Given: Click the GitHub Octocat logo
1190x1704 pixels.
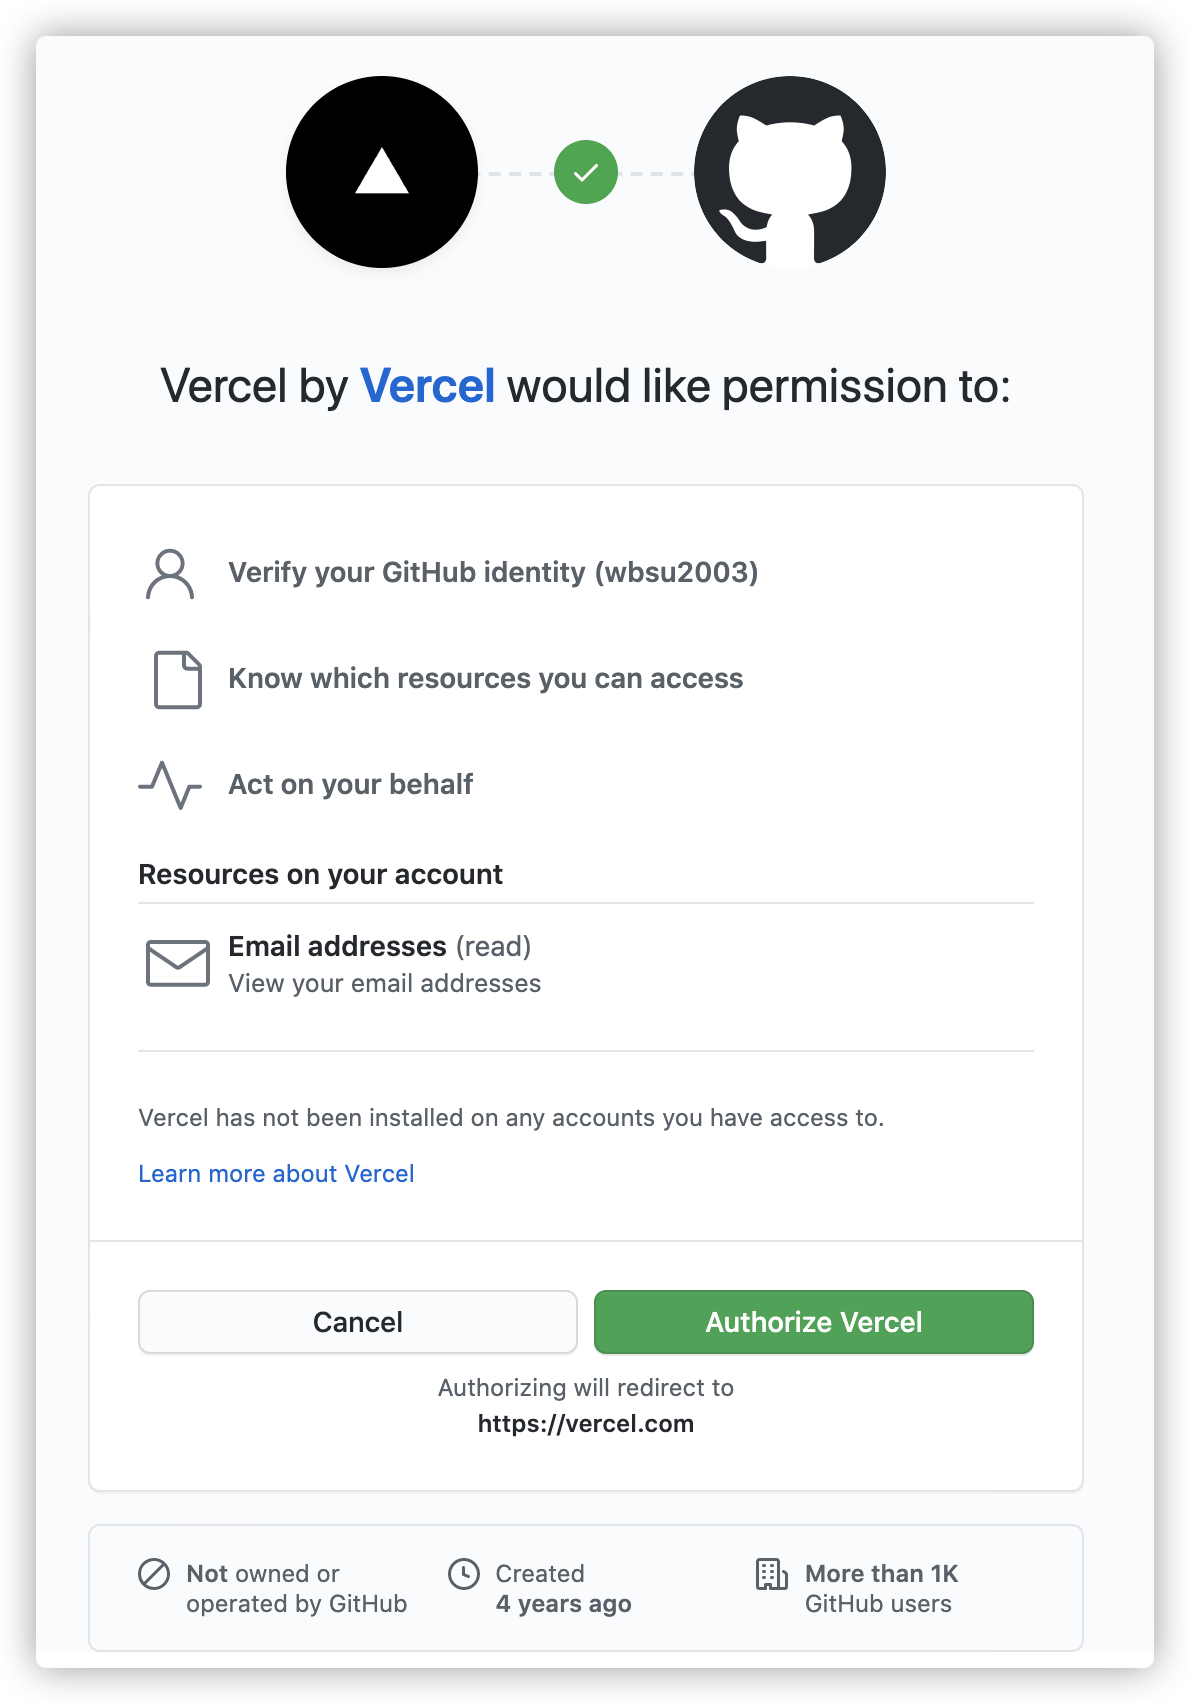Looking at the screenshot, I should [790, 172].
